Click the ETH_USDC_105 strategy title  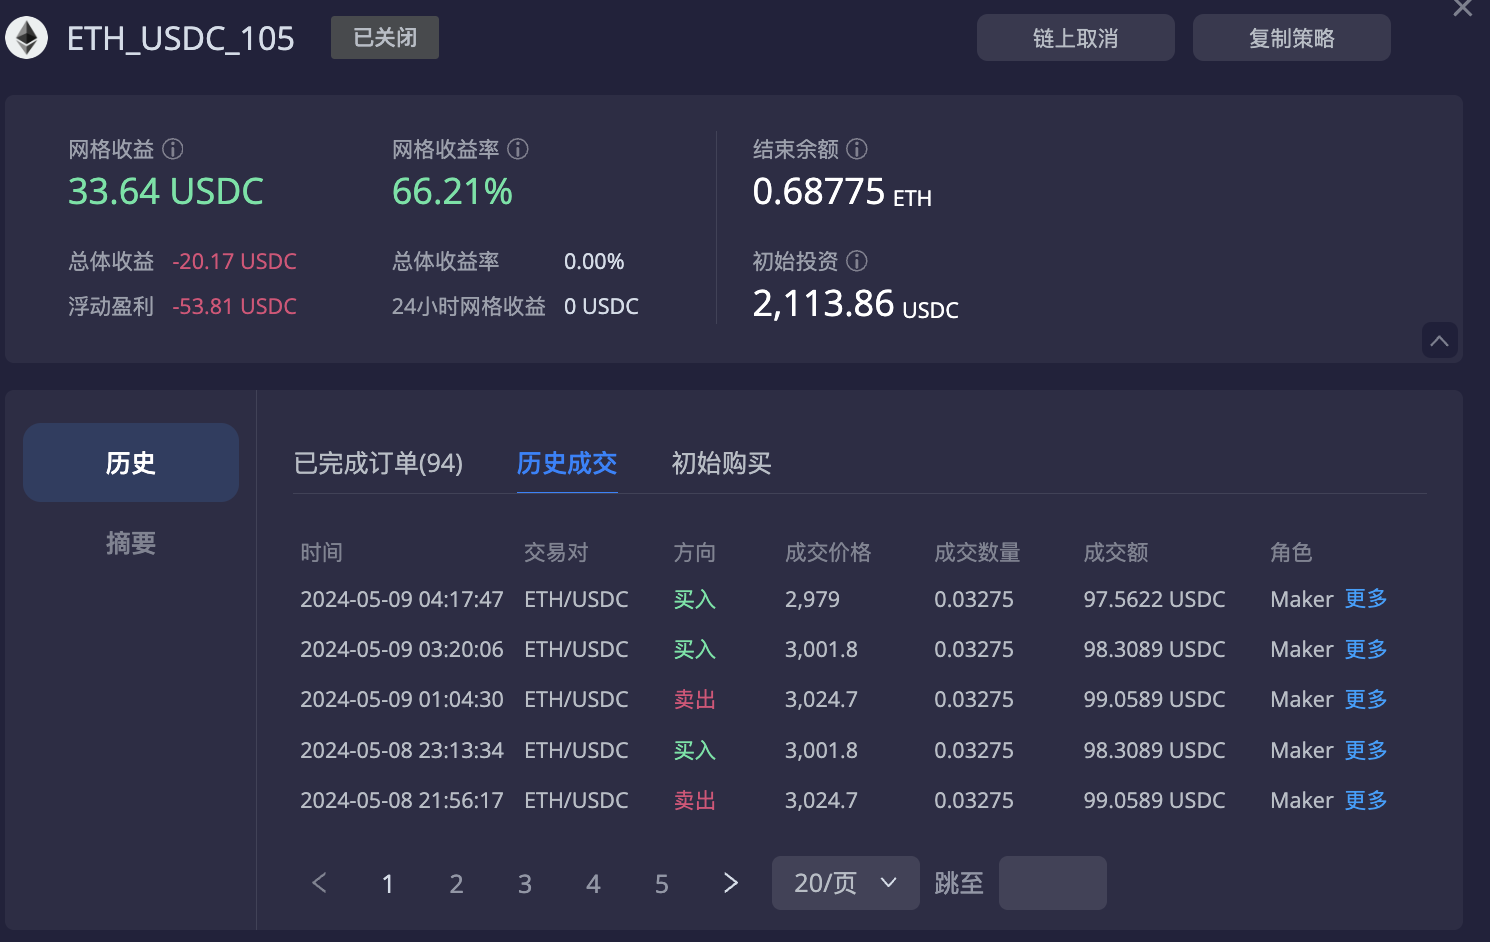[181, 38]
